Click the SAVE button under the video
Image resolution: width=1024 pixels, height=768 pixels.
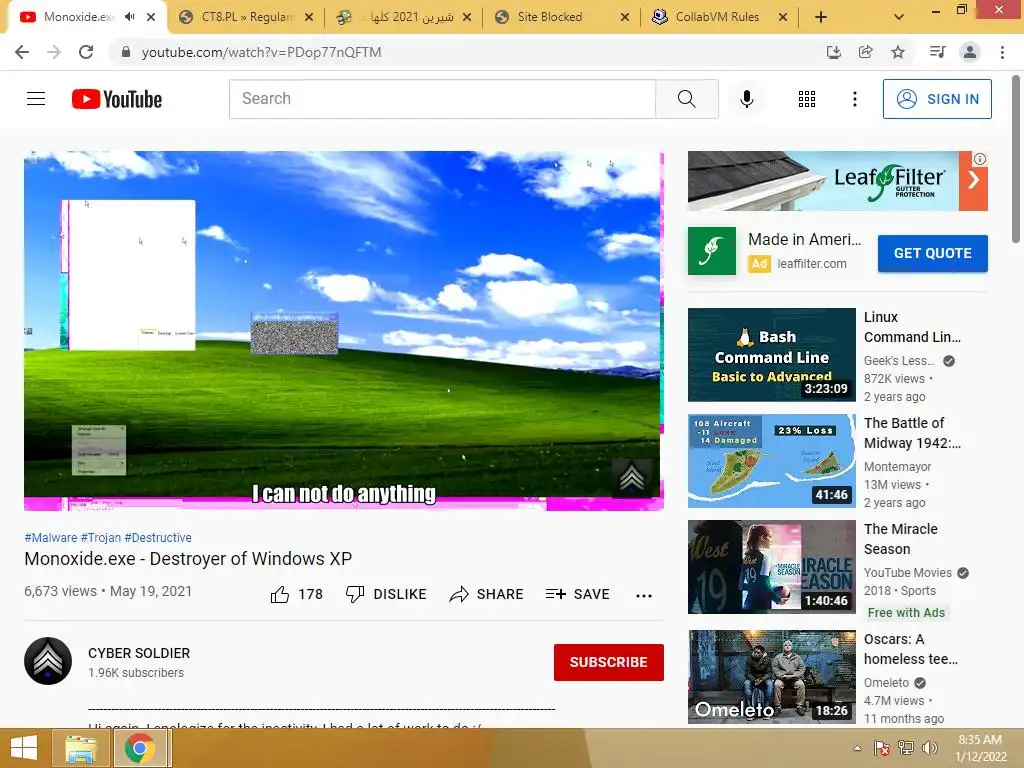point(577,594)
